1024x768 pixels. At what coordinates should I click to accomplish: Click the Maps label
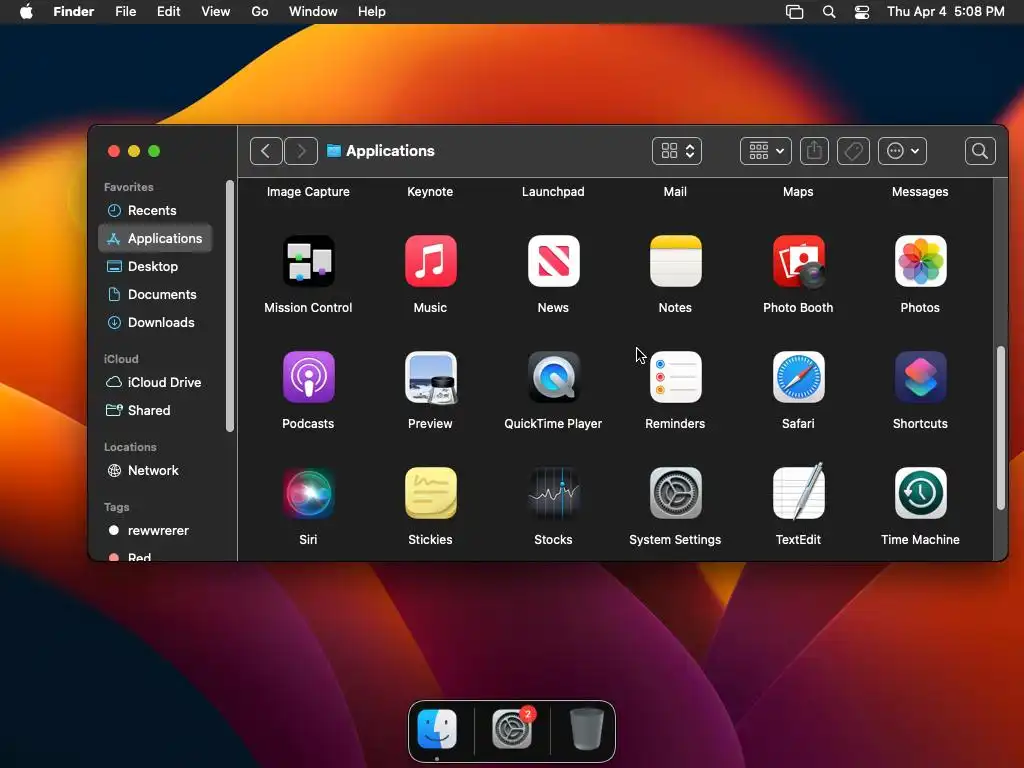tap(798, 191)
